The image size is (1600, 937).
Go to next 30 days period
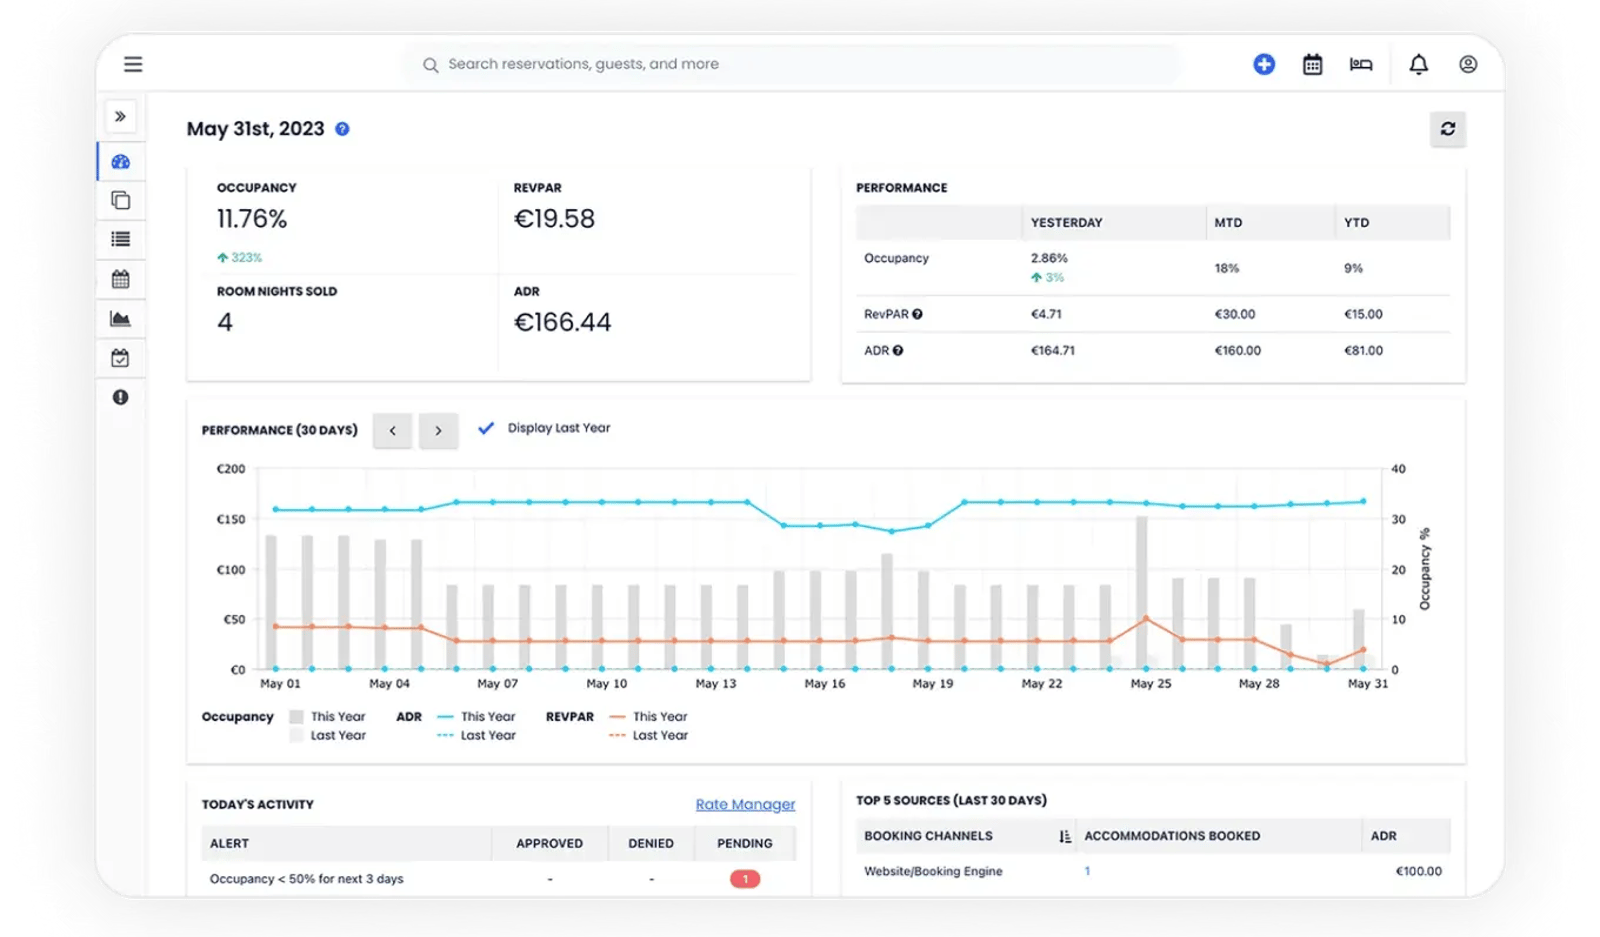point(438,430)
